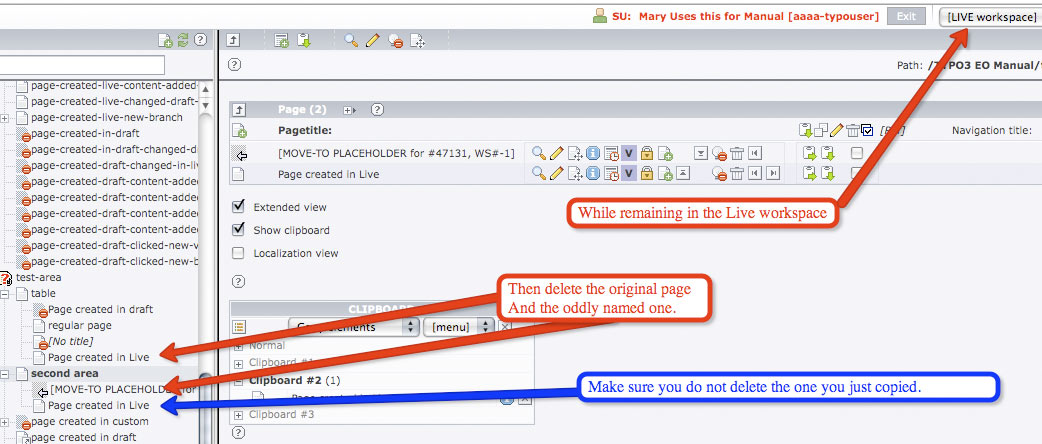Uncheck the Extended view checkbox
This screenshot has width=1042, height=444.
[x=238, y=207]
